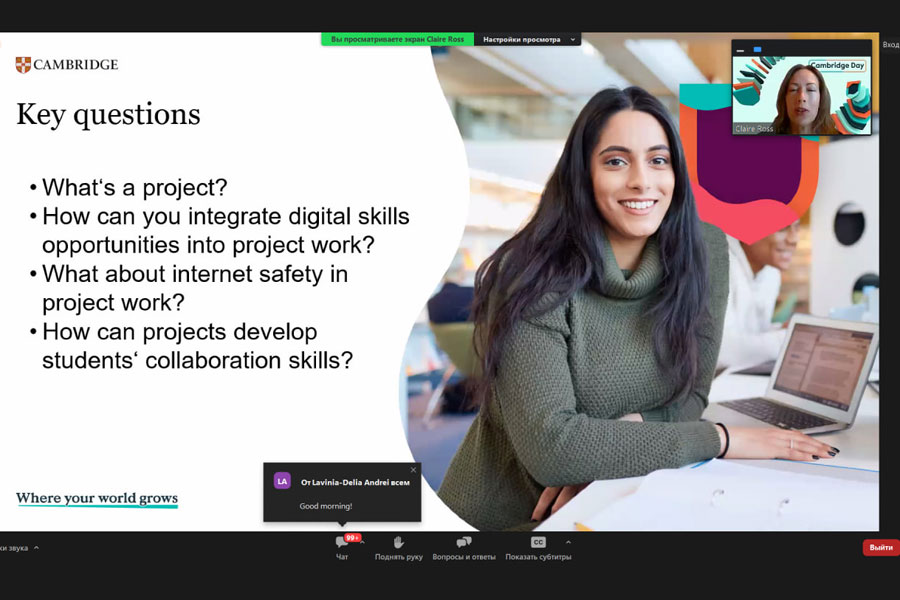Minimize the speaker video thumbnail panel

point(740,50)
